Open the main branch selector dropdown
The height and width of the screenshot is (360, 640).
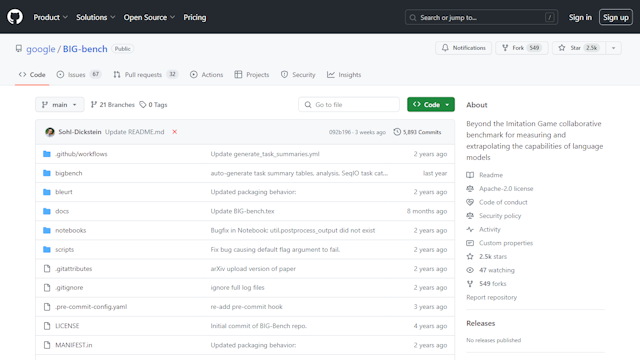click(x=60, y=104)
